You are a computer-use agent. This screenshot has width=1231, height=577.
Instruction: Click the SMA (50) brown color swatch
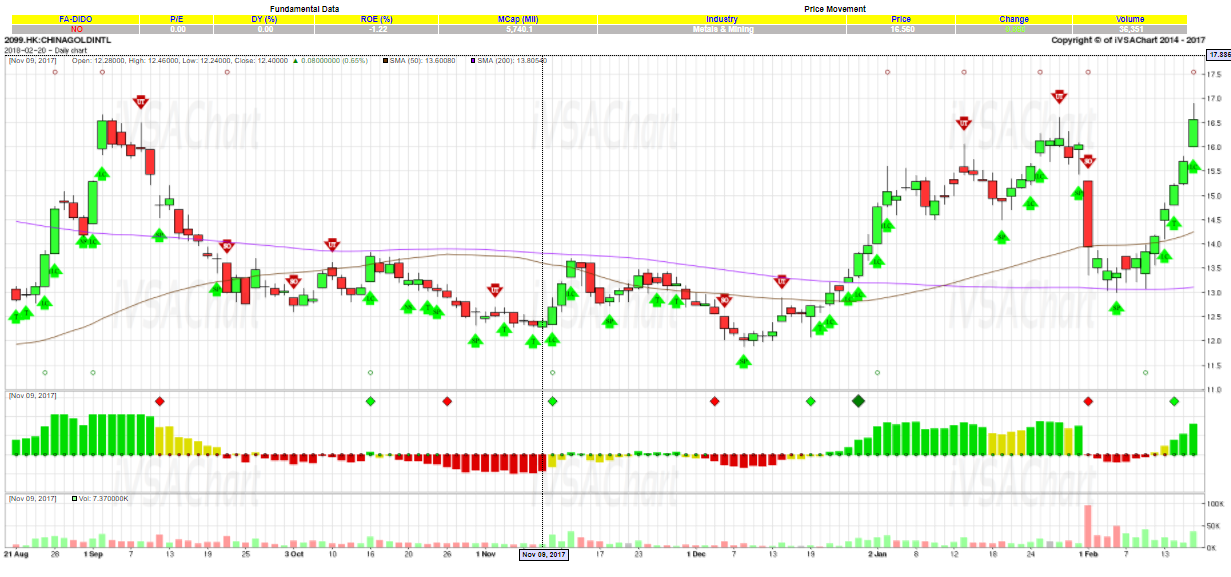[x=386, y=61]
